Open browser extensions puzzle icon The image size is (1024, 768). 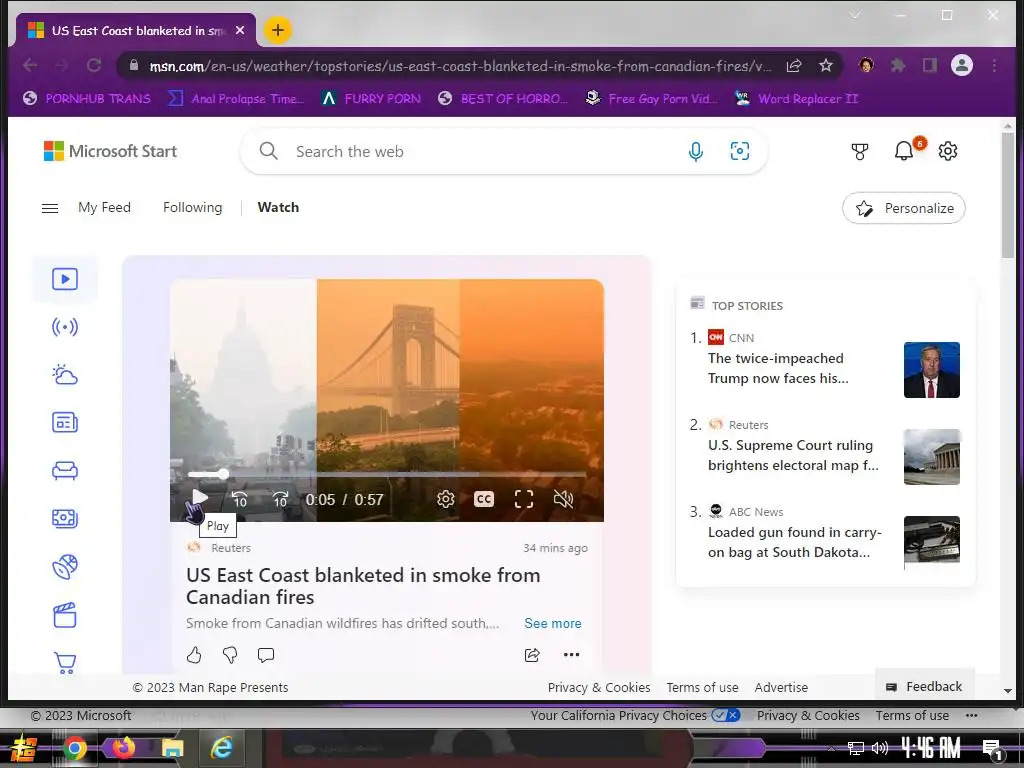(898, 65)
